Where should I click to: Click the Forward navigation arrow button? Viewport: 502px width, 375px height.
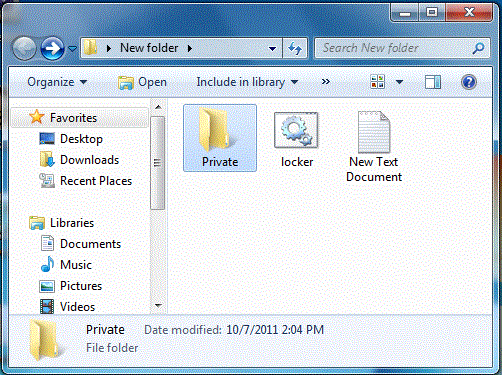pyautogui.click(x=52, y=48)
